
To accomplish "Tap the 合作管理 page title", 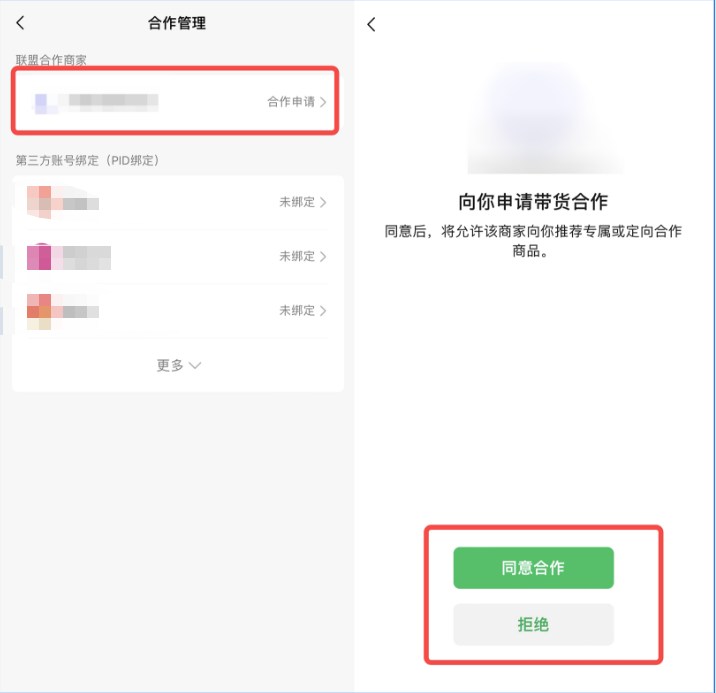I will pos(177,23).
